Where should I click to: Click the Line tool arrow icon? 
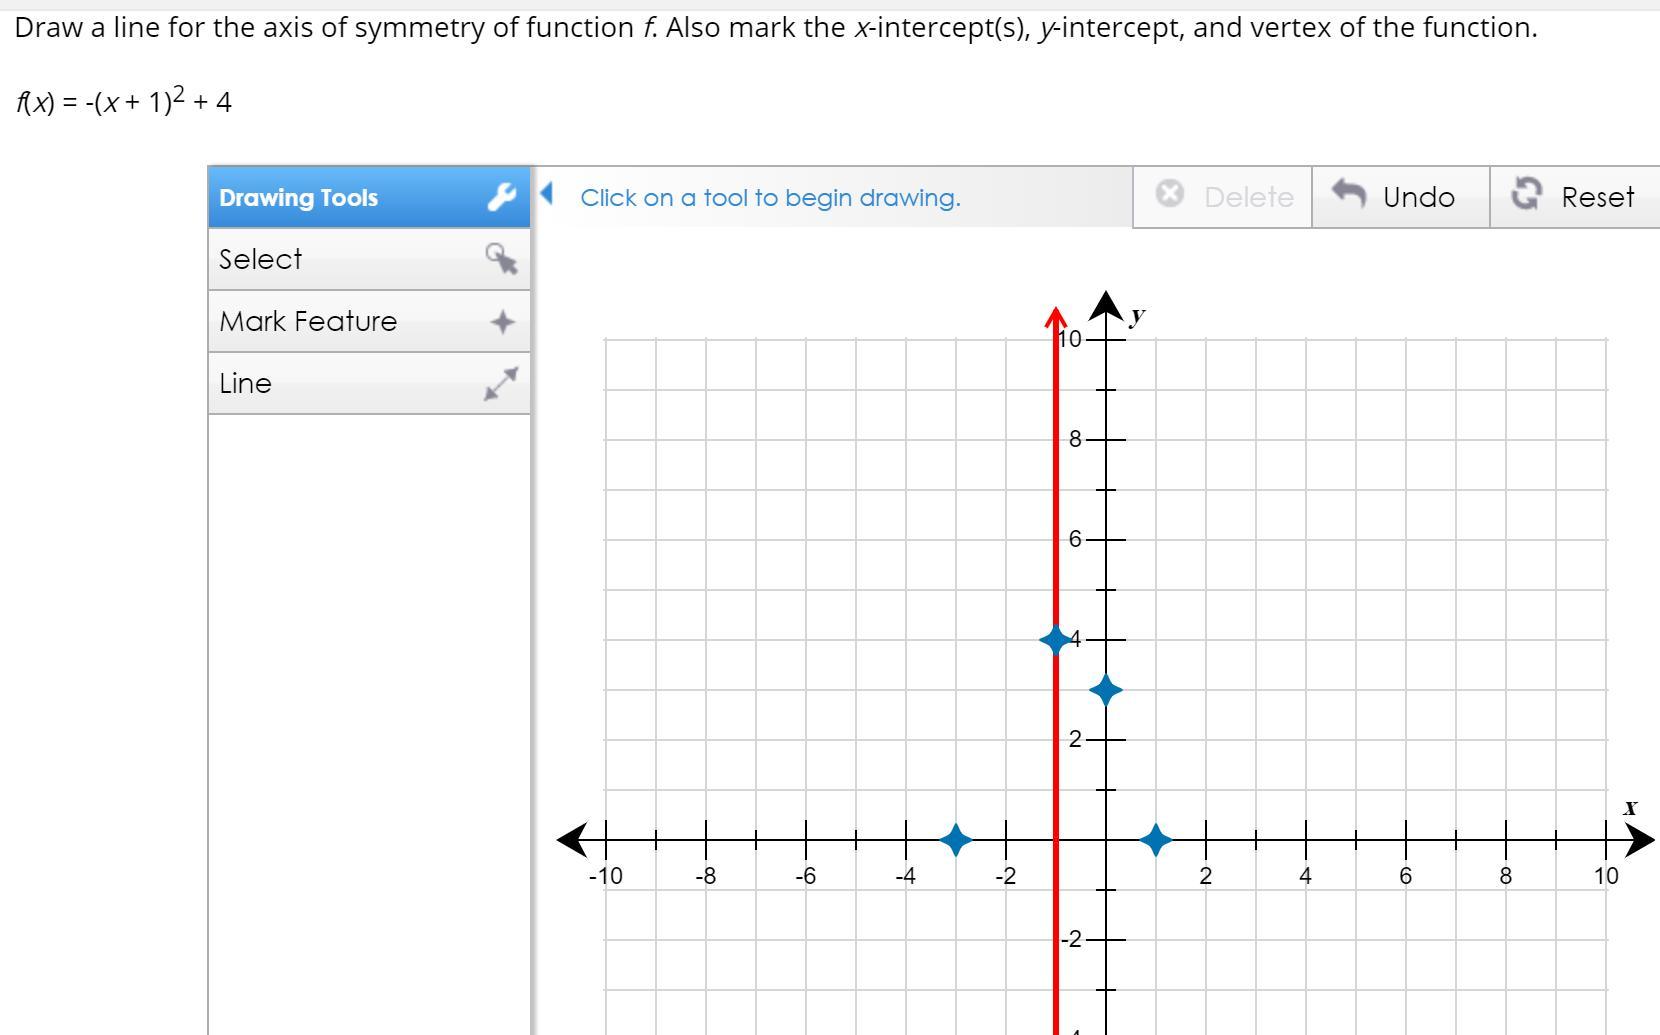tap(501, 384)
